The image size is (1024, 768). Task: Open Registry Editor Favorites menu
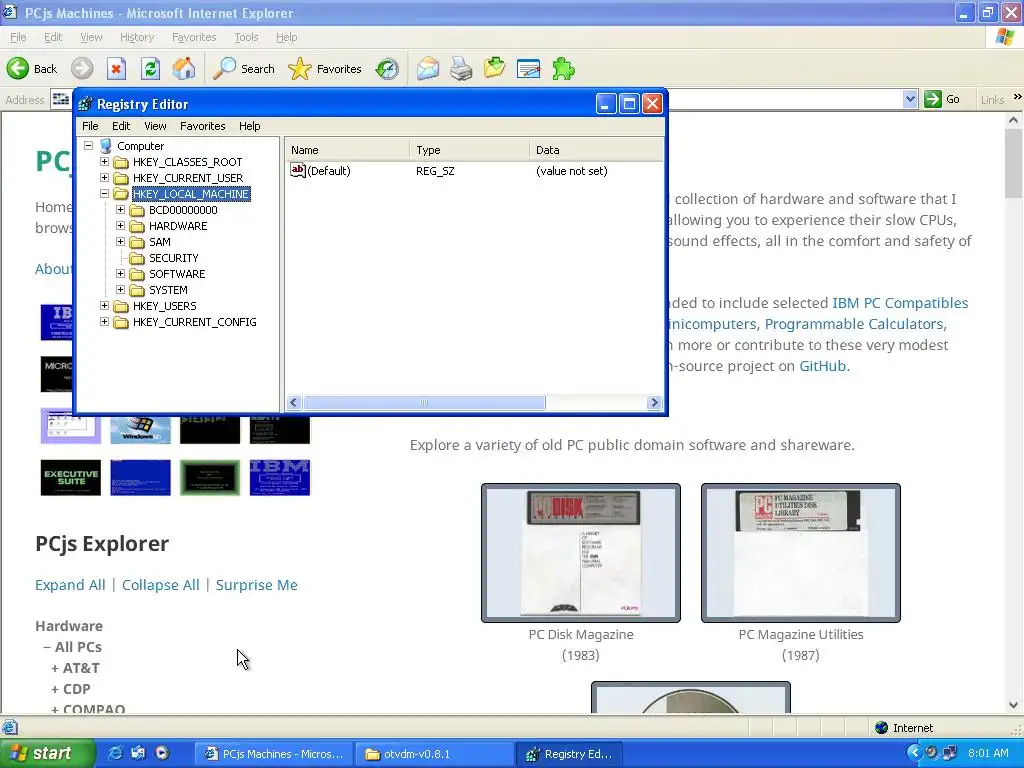[202, 126]
